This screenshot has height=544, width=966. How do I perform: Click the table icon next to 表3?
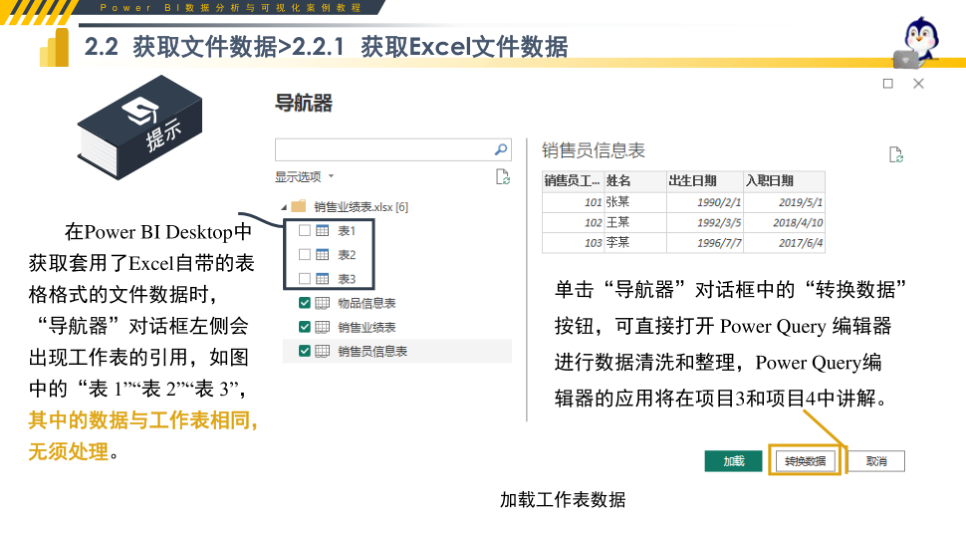tap(322, 278)
